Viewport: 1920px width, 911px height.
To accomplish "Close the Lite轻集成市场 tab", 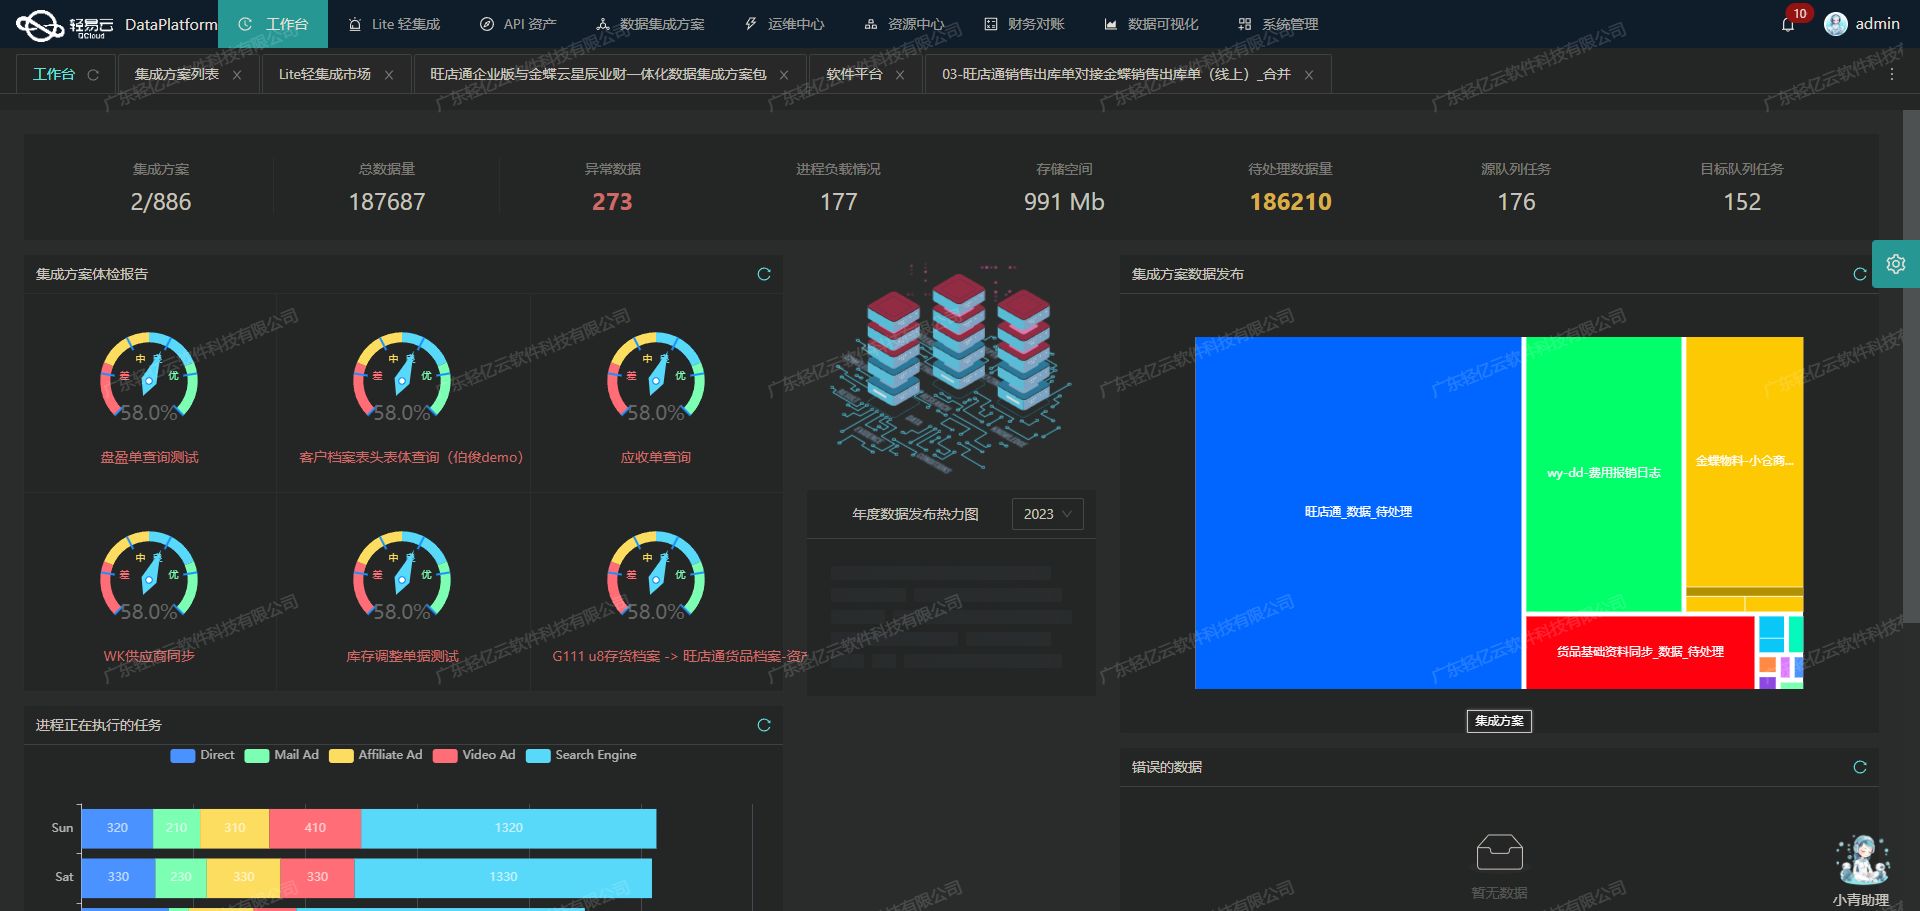I will (x=389, y=75).
